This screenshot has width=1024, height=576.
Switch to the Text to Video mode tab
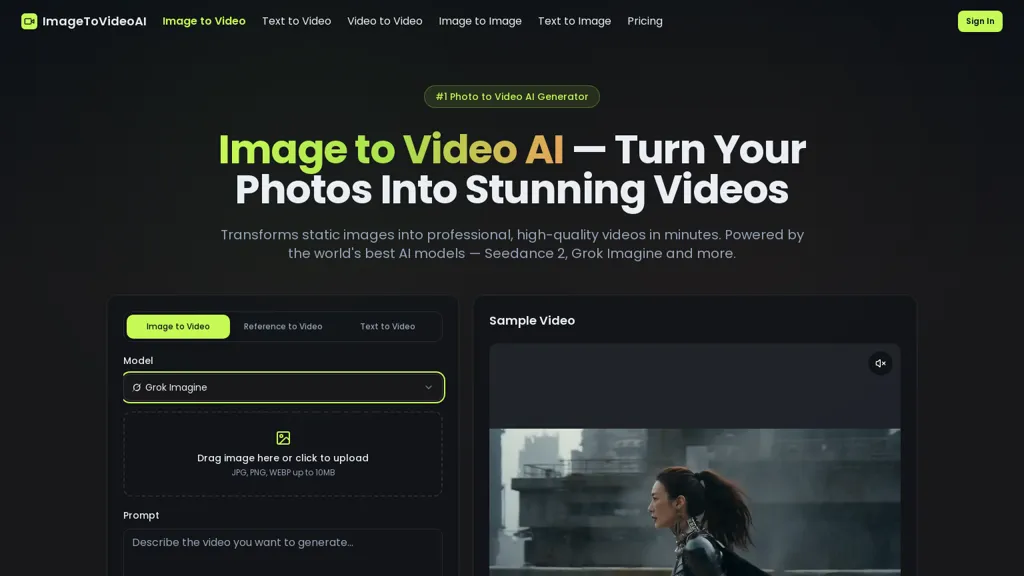[387, 327]
